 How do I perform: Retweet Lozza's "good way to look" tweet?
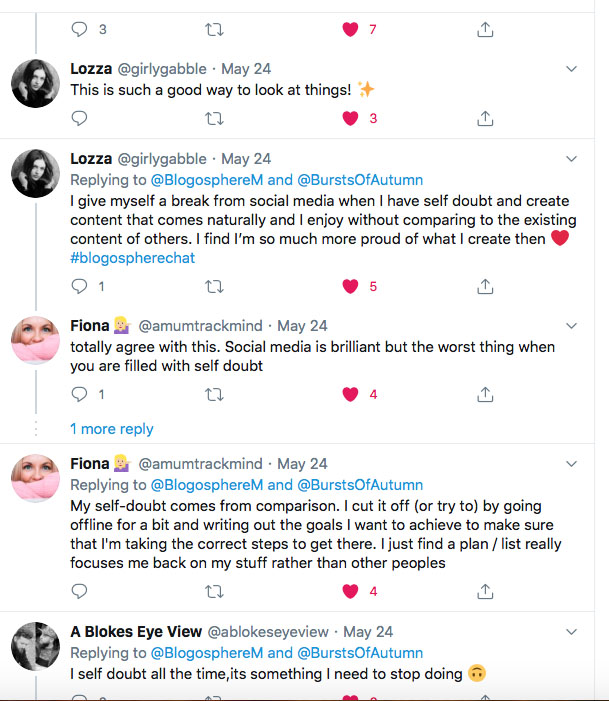coord(213,118)
